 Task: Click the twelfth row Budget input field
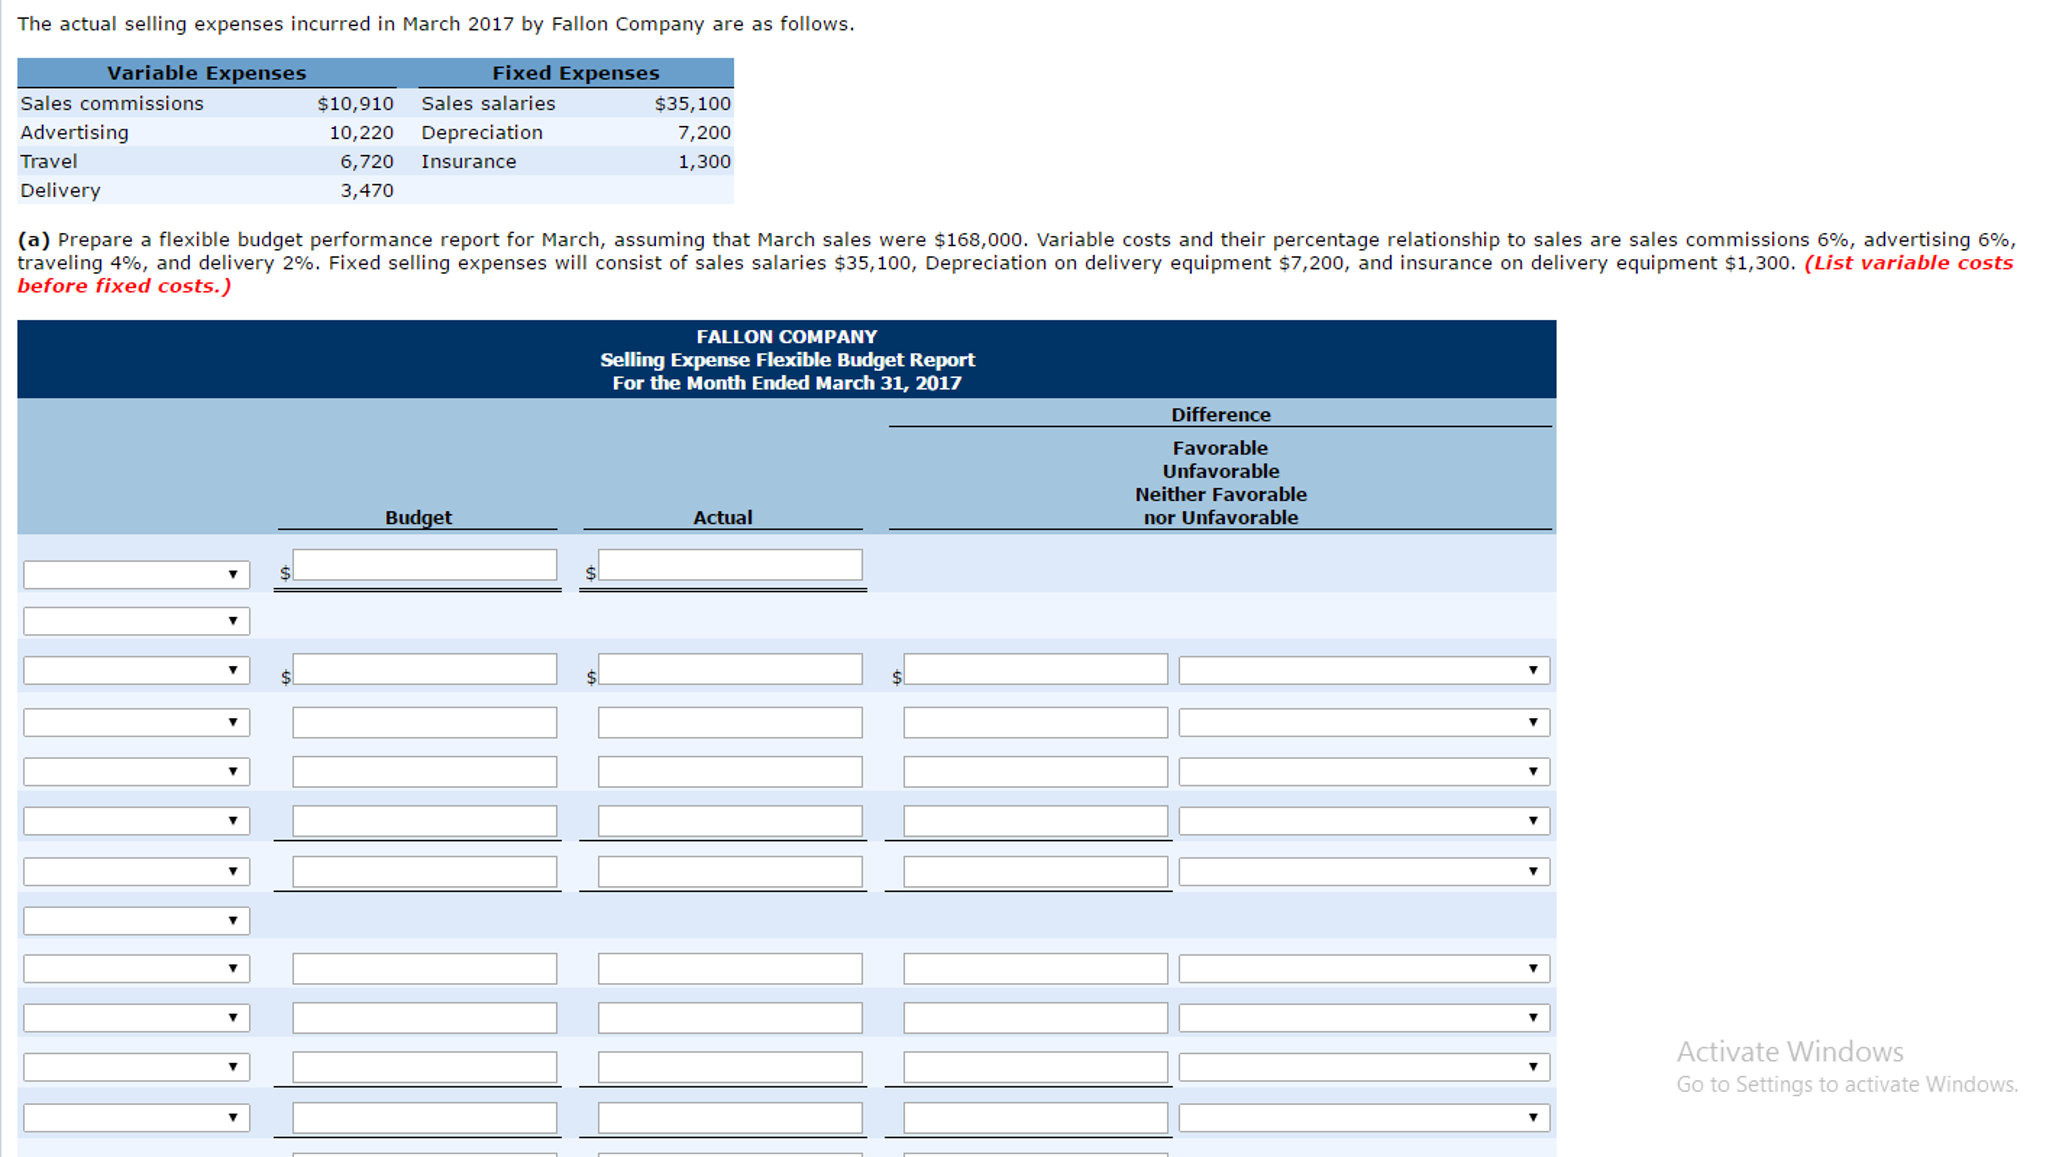click(x=425, y=1118)
